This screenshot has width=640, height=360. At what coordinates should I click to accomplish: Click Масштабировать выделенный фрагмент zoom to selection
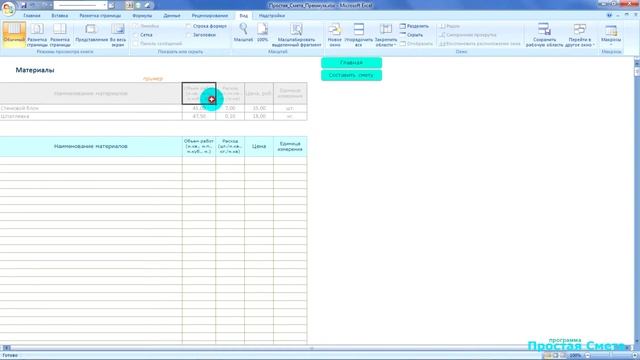296,34
